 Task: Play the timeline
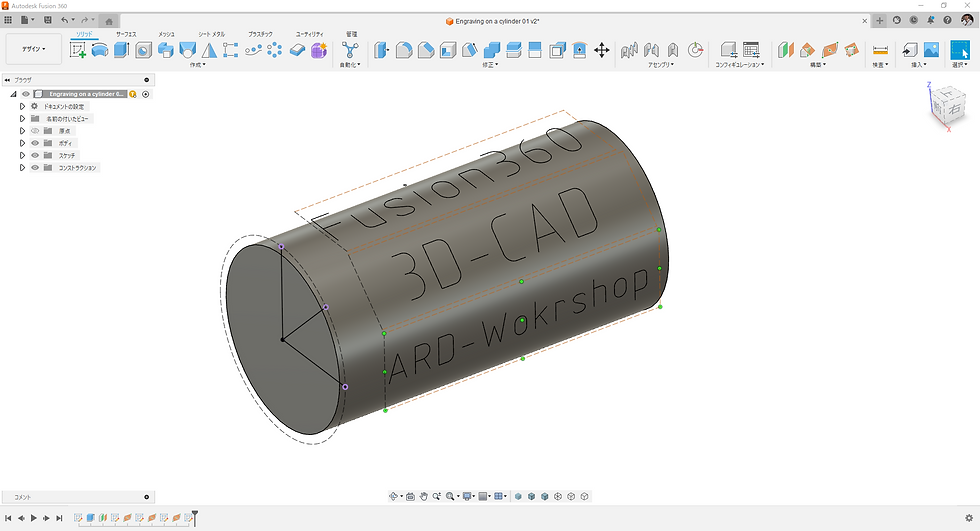click(x=34, y=518)
